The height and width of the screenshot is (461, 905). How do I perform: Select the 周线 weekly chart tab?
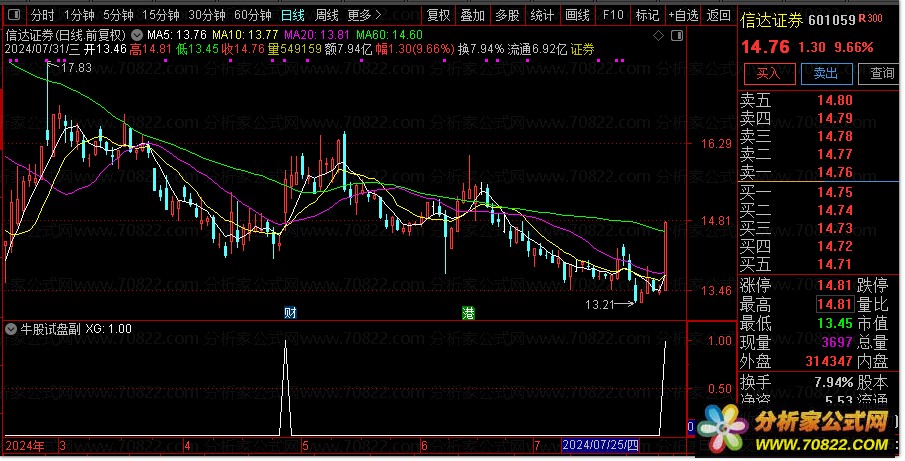pyautogui.click(x=327, y=15)
